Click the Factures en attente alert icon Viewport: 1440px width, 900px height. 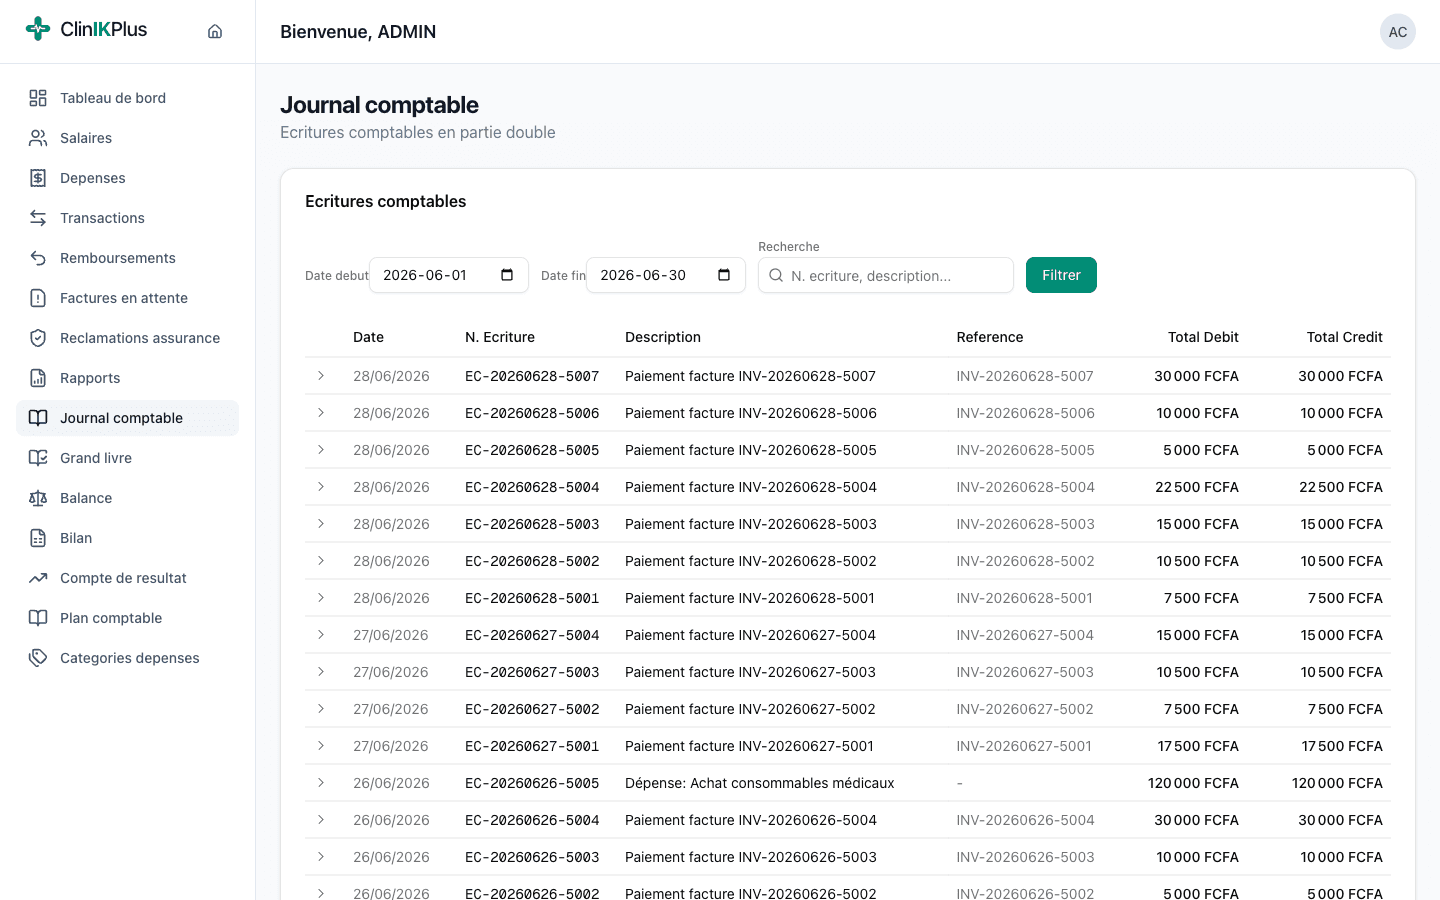(x=38, y=298)
